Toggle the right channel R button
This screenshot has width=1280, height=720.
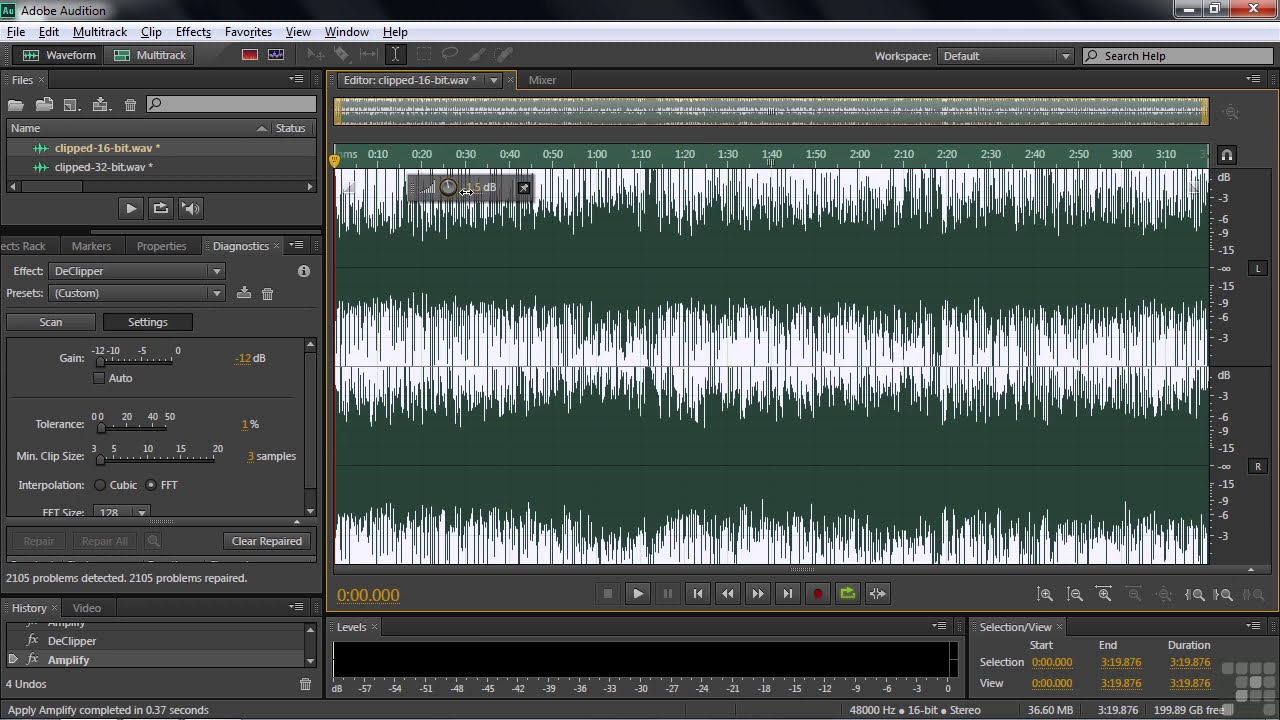tap(1258, 466)
